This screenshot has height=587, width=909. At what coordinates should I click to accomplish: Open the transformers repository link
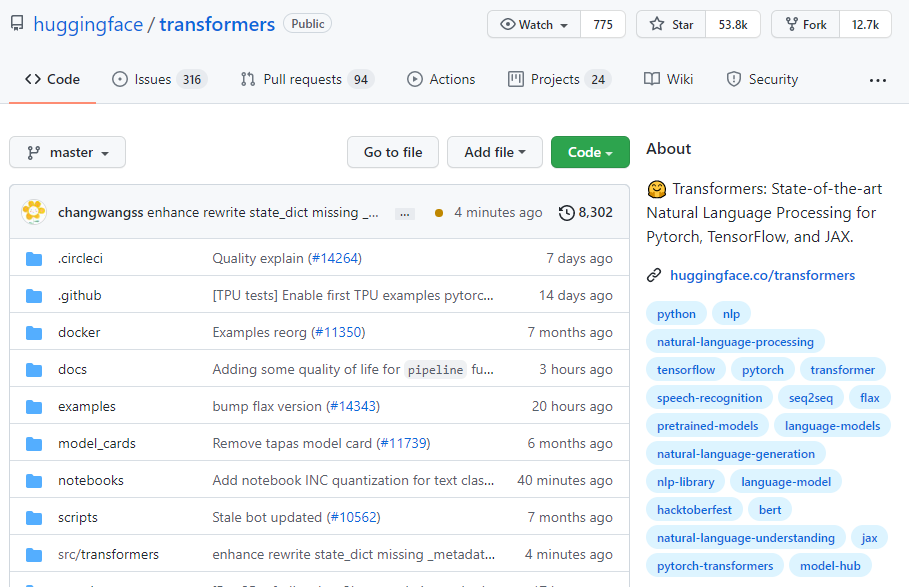click(217, 24)
